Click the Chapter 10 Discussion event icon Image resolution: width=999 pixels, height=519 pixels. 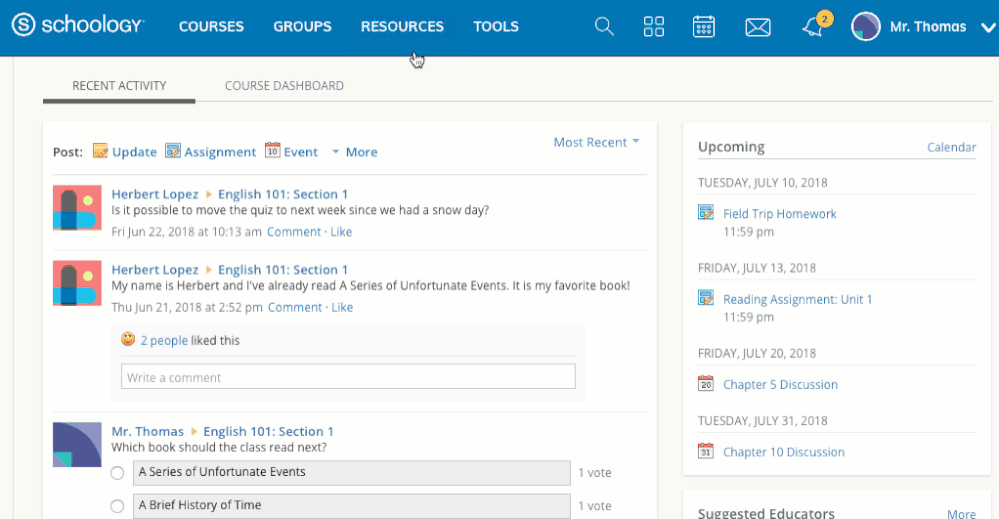pyautogui.click(x=705, y=451)
